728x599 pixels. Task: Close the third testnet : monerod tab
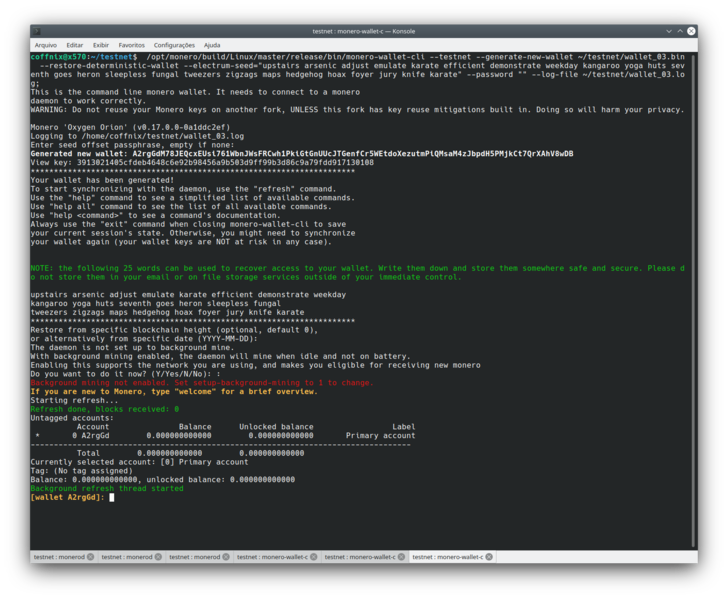[225, 557]
